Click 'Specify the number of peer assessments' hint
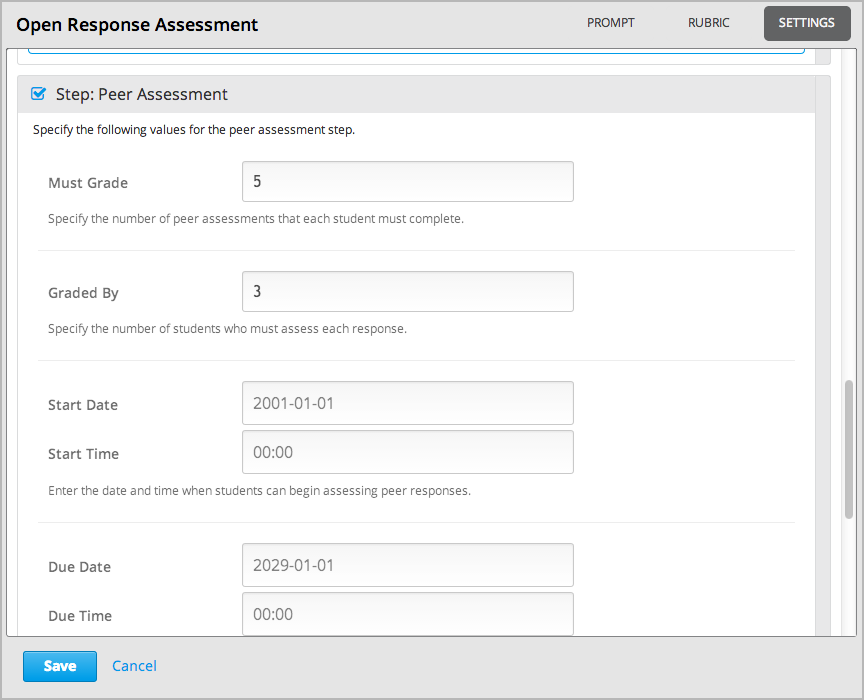Screen dimensions: 864x700 (256, 219)
